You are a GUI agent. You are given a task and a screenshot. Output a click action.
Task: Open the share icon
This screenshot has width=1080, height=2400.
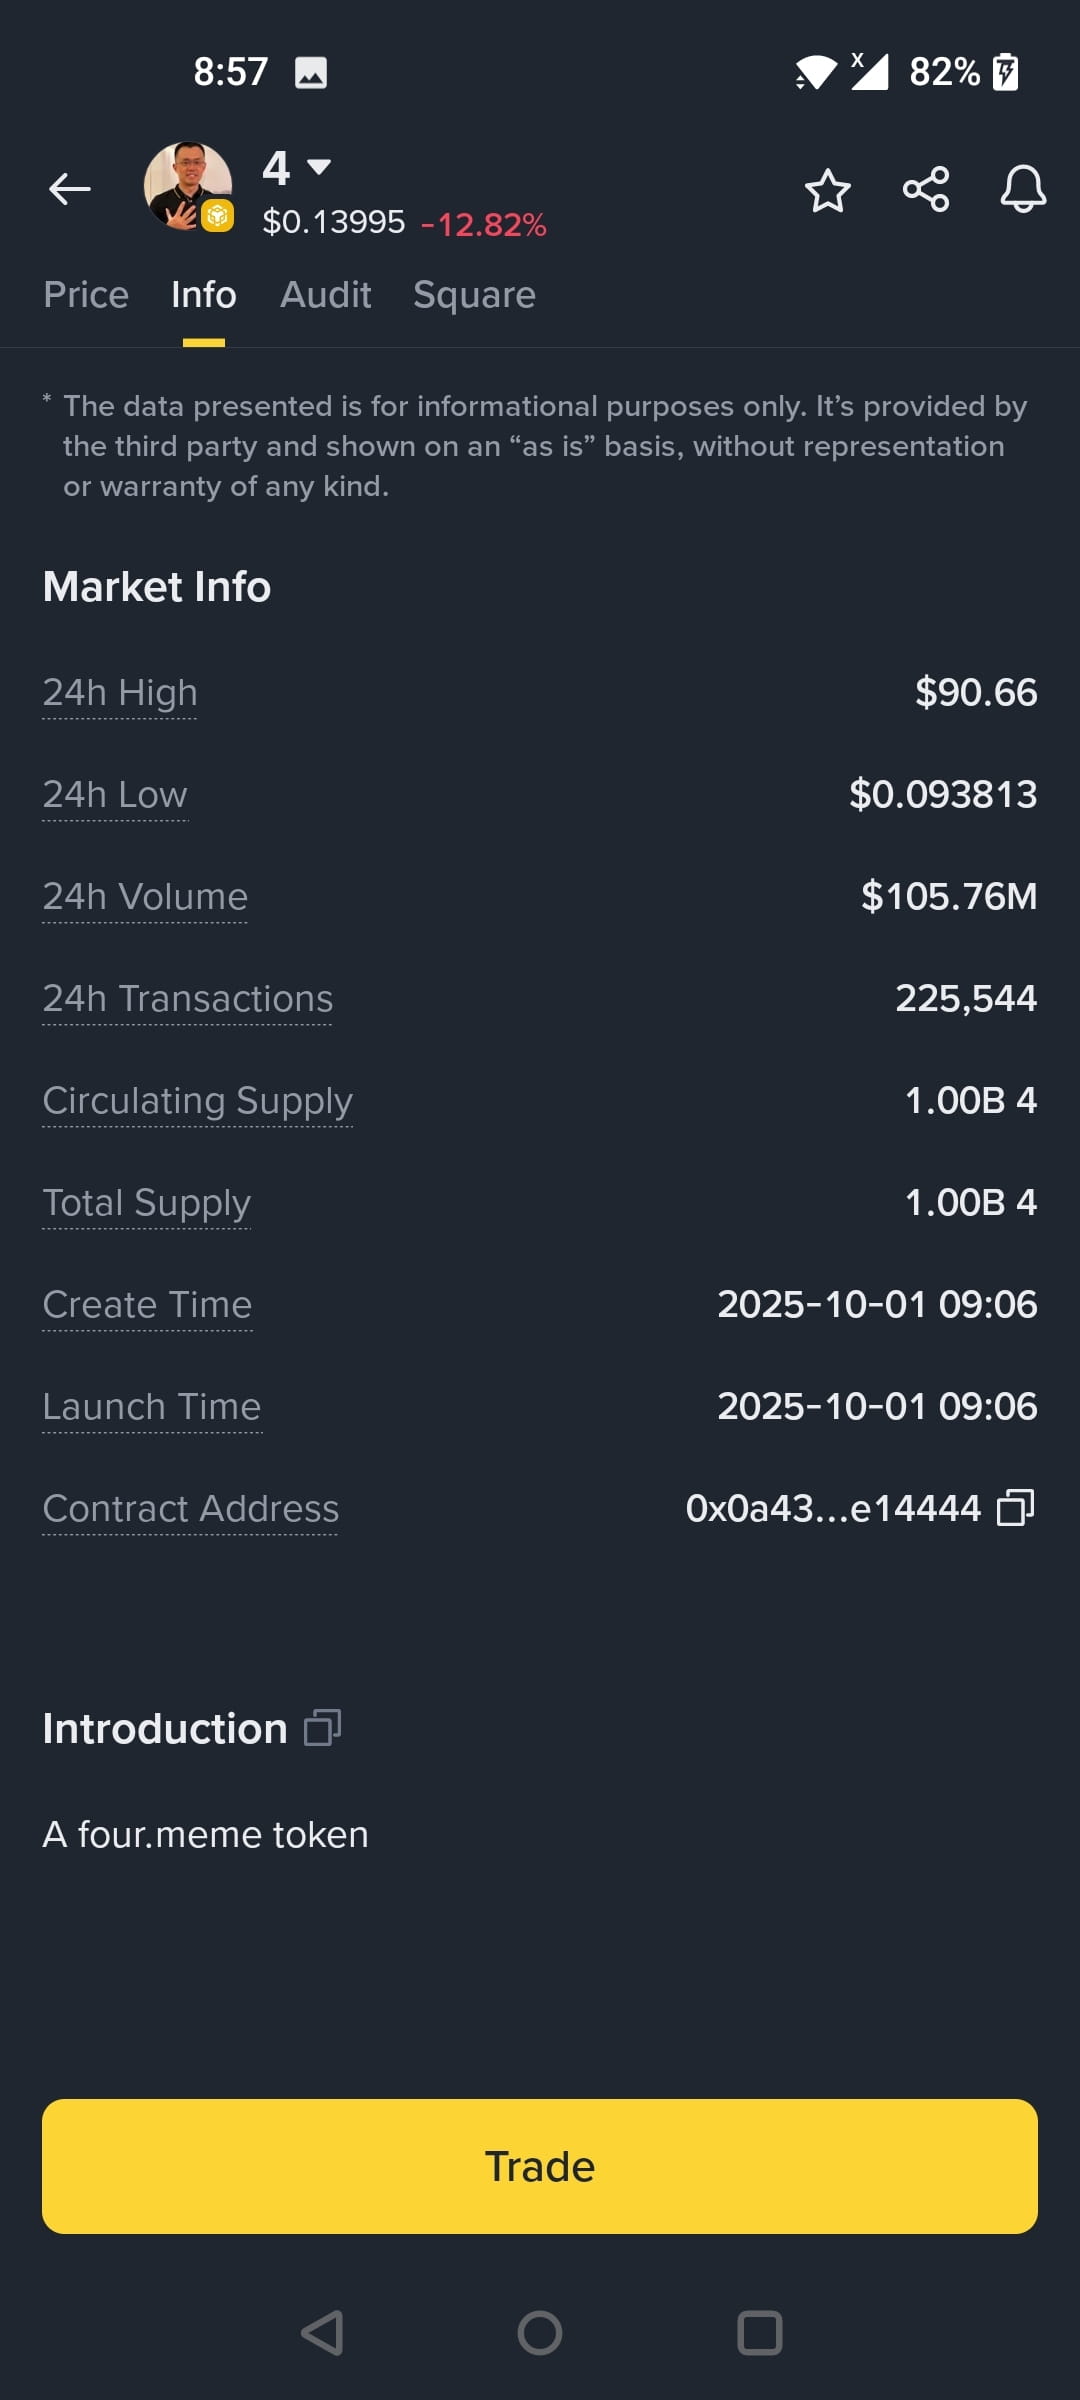[926, 189]
